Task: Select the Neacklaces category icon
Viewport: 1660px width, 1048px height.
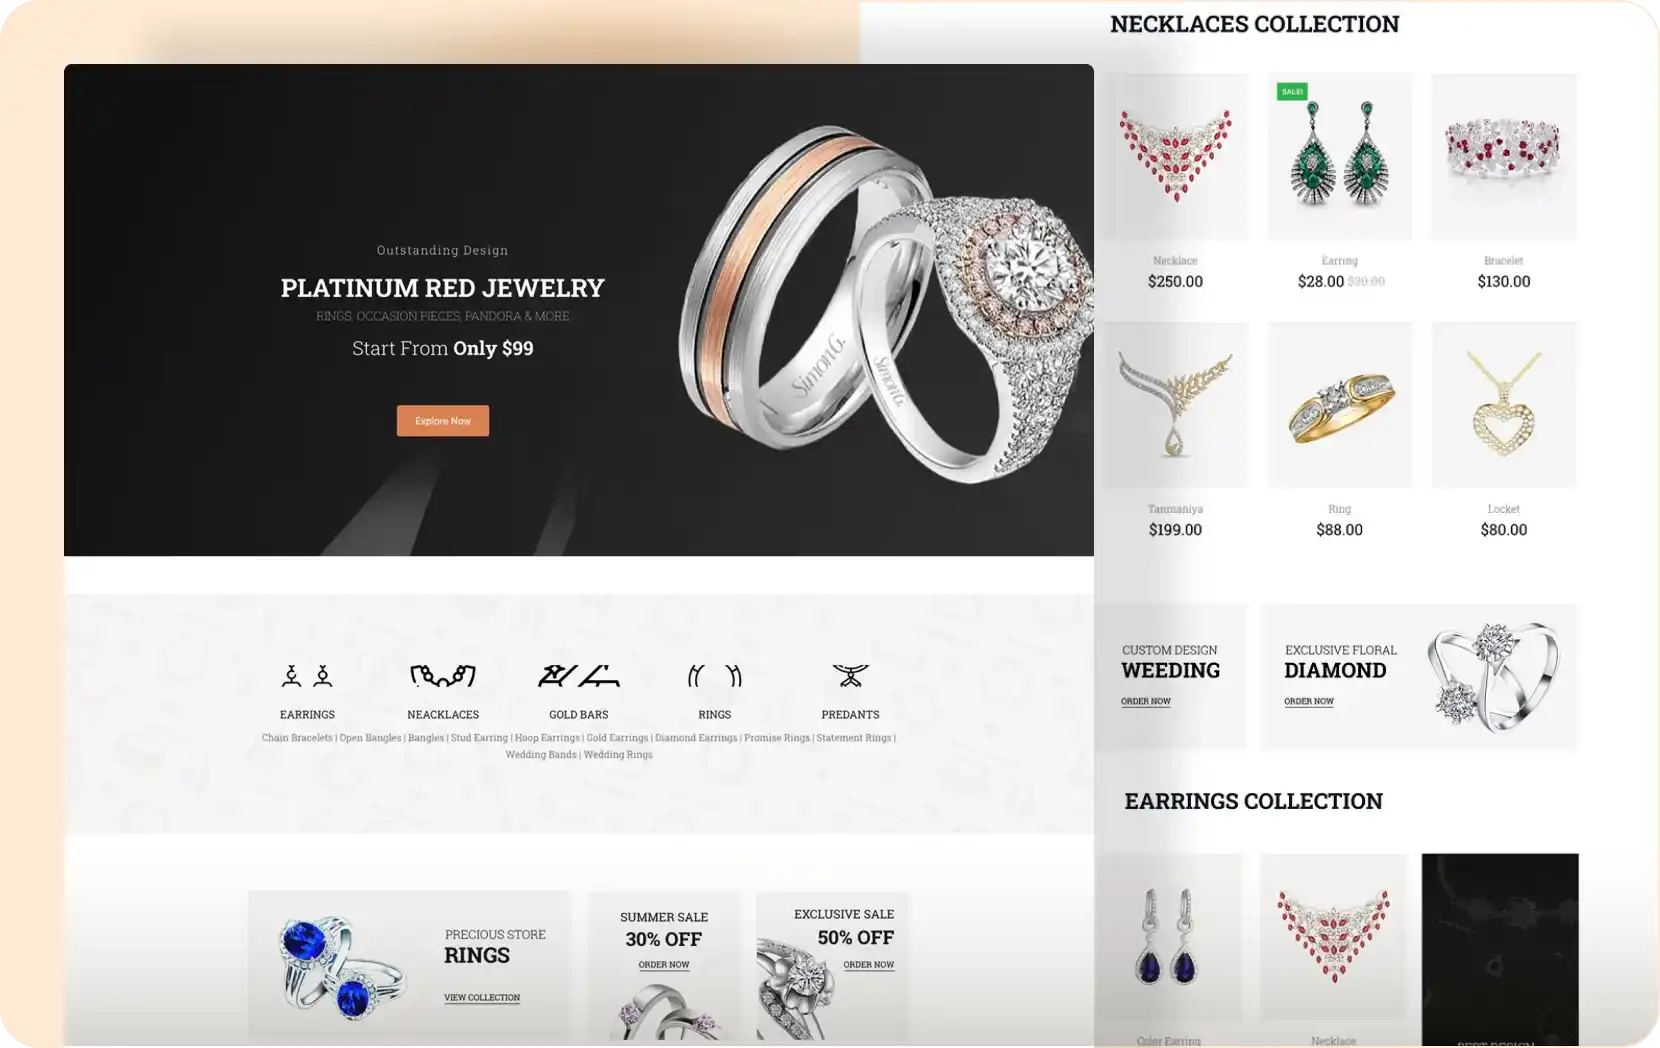Action: point(443,677)
